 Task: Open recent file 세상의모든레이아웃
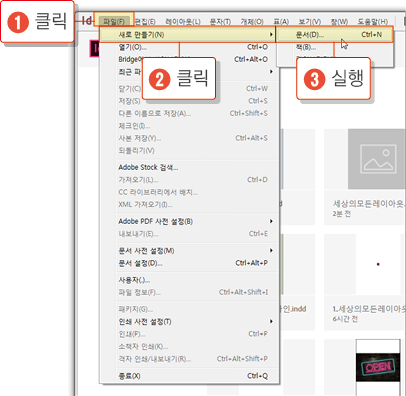point(369,203)
